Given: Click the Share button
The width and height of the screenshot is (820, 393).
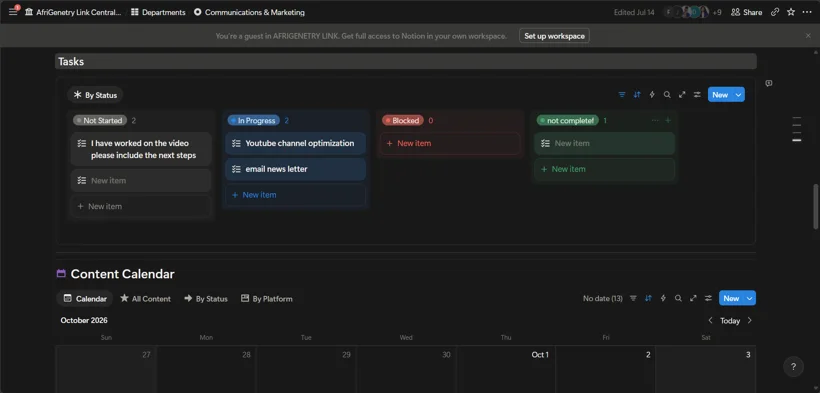Looking at the screenshot, I should tap(746, 12).
